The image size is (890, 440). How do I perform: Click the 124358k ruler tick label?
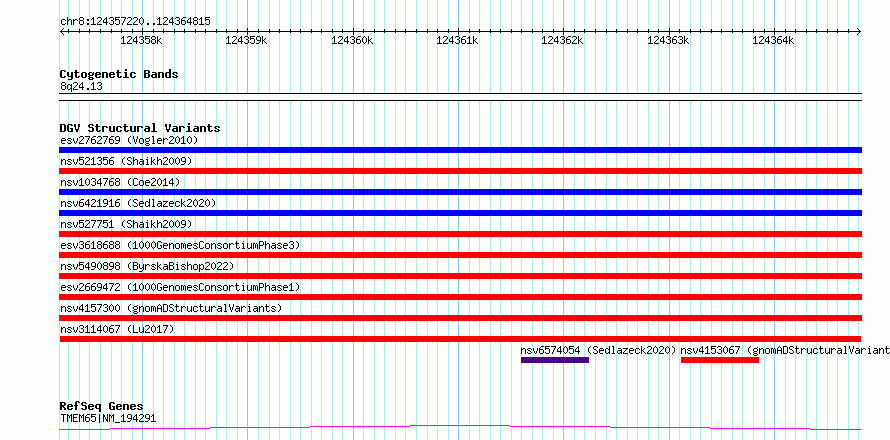141,40
